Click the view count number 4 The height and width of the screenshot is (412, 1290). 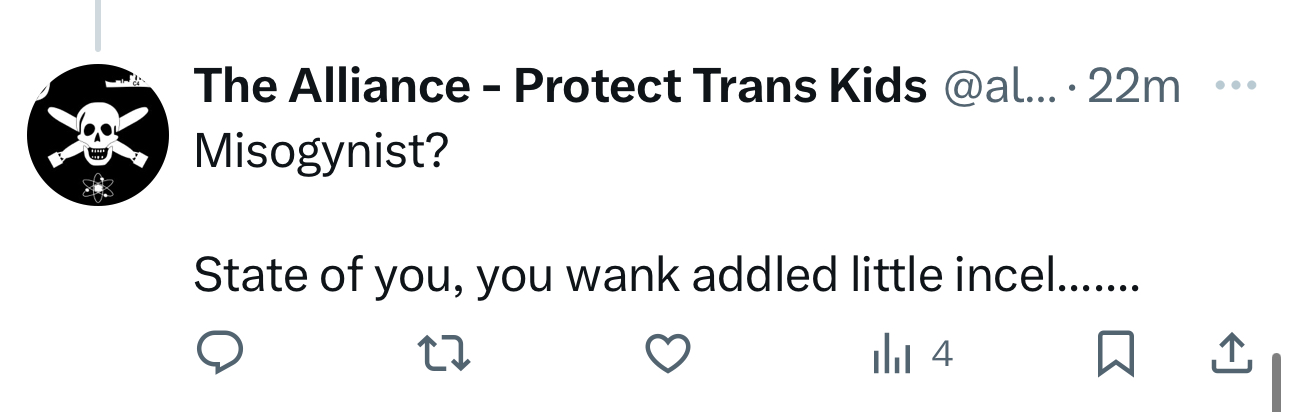tap(940, 355)
